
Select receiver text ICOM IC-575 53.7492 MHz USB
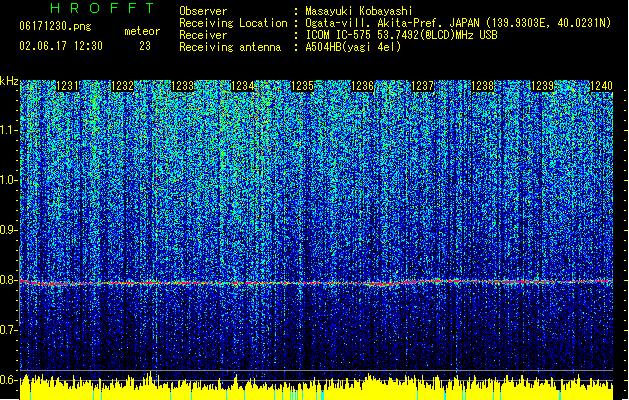click(401, 35)
